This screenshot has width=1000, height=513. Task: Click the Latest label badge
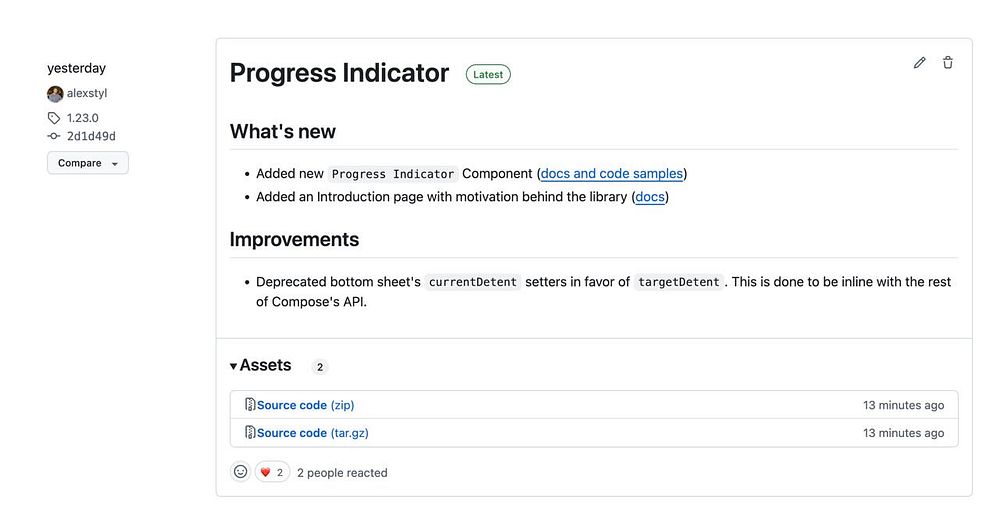click(488, 74)
